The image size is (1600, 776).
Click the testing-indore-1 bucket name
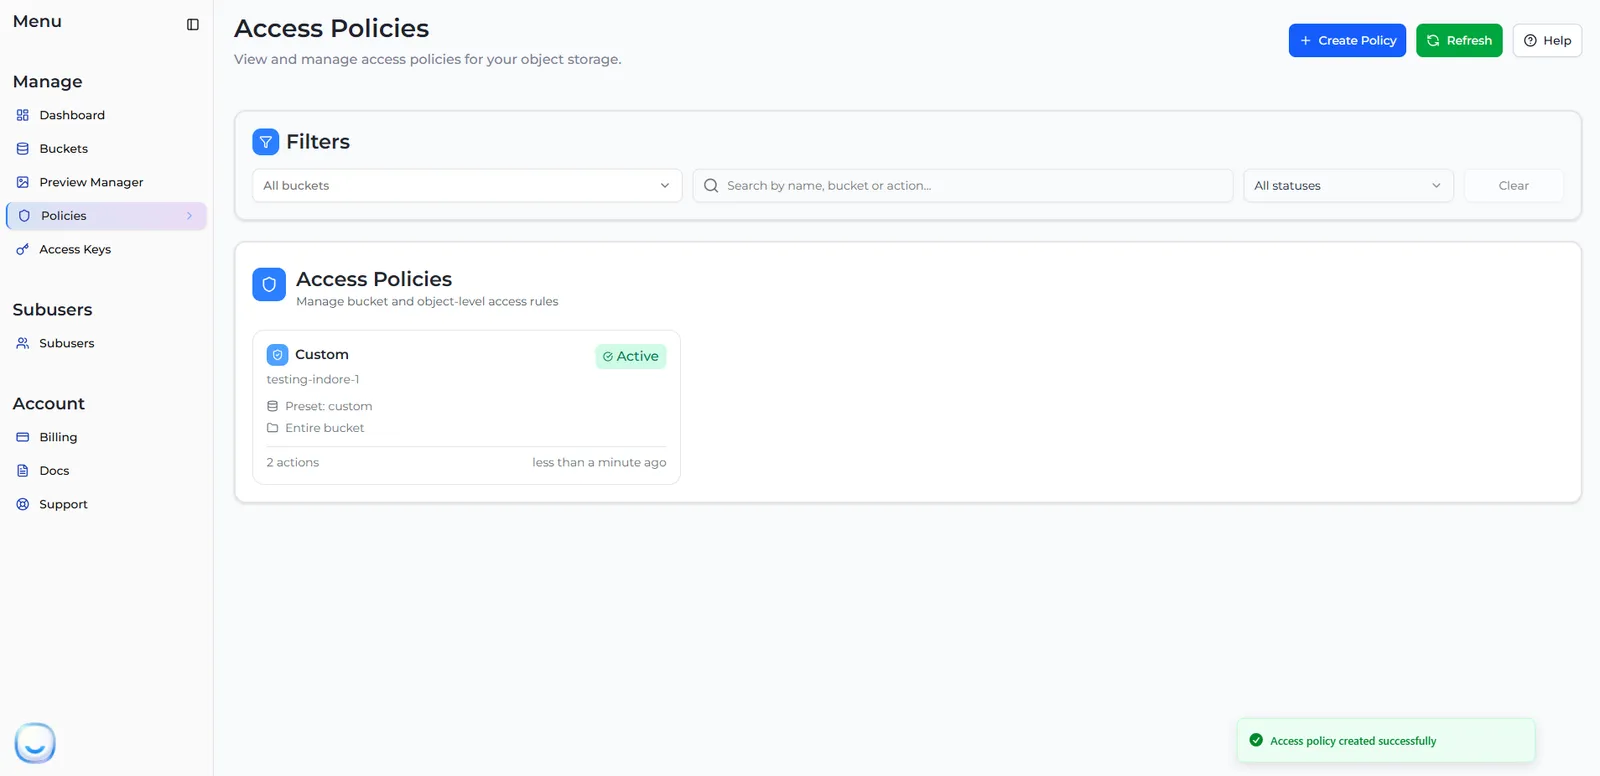click(313, 380)
